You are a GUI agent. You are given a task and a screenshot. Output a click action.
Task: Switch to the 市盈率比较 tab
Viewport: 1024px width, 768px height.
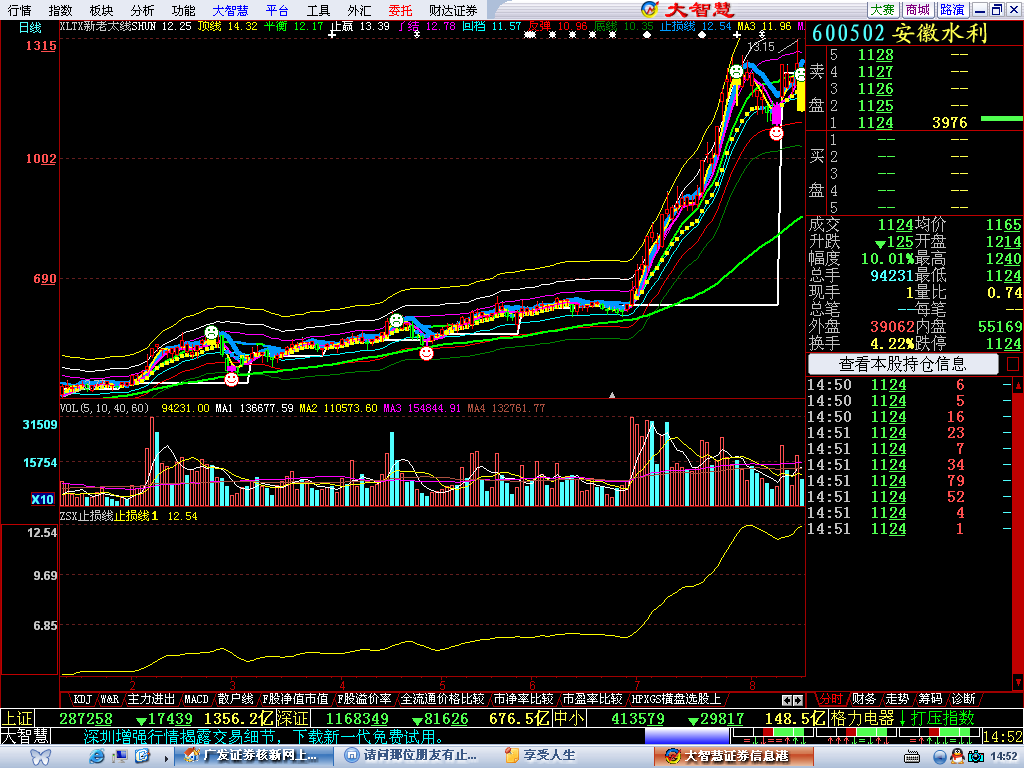[x=592, y=699]
